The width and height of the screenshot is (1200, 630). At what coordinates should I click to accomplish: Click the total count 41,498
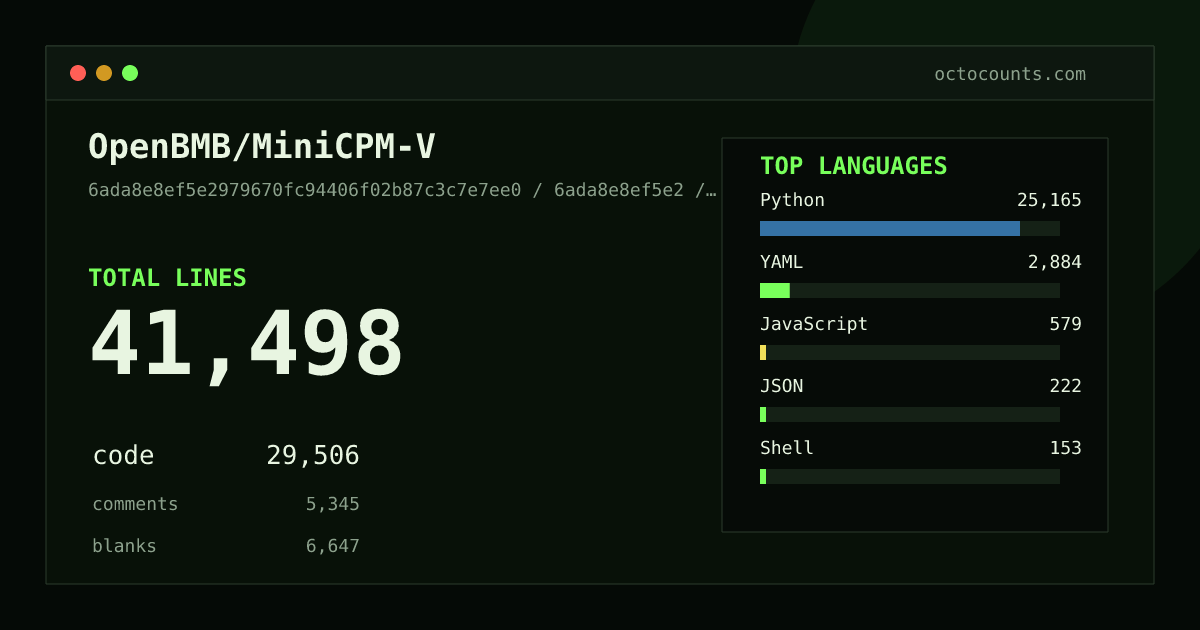point(246,345)
